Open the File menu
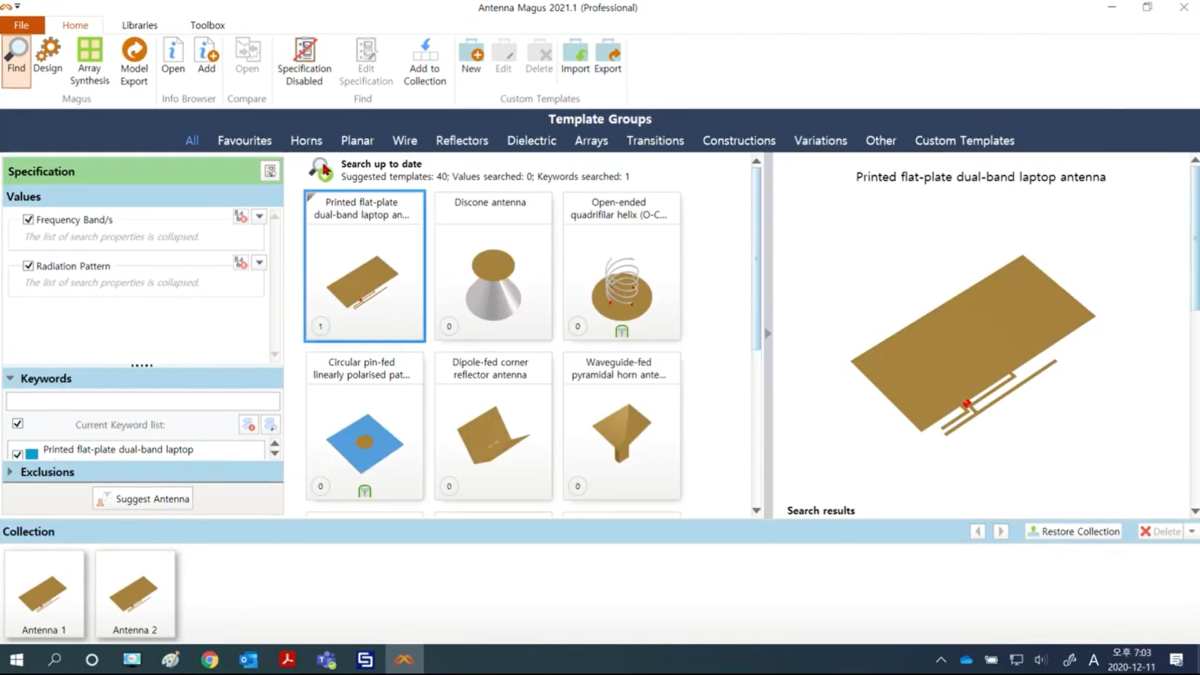 pyautogui.click(x=21, y=25)
